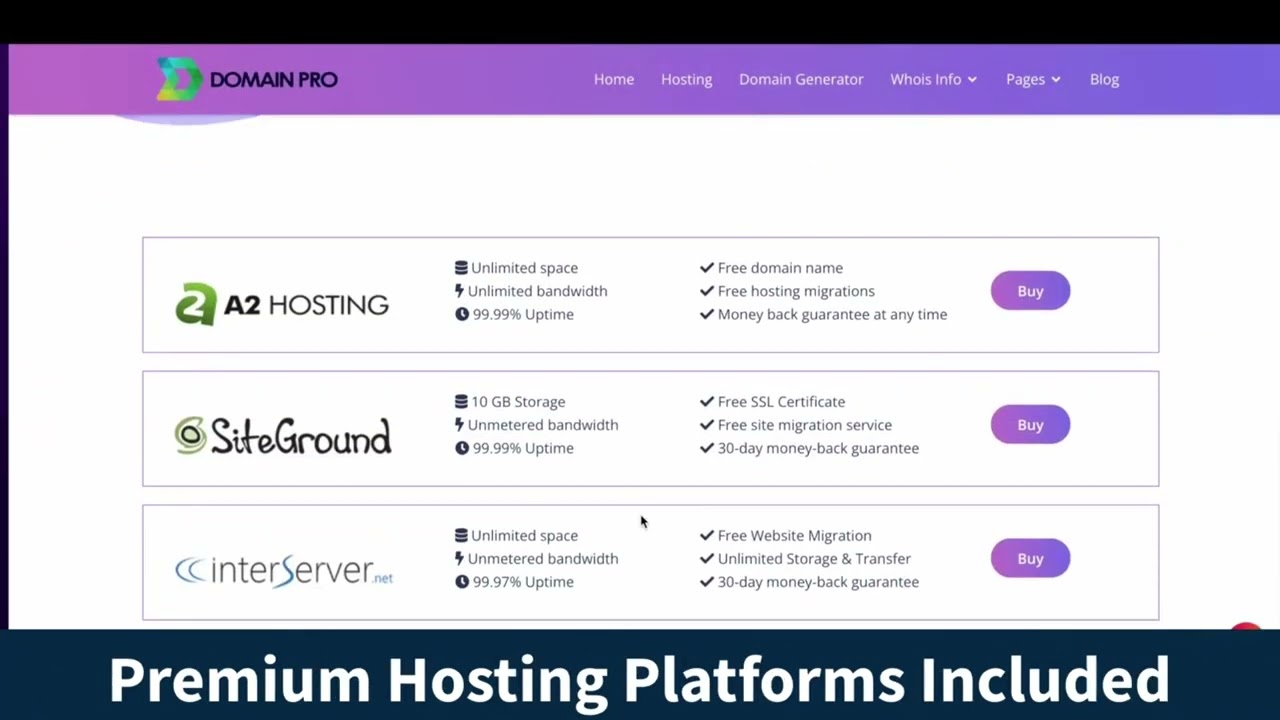Open Domain Generator in navigation
1280x720 pixels.
[x=801, y=79]
